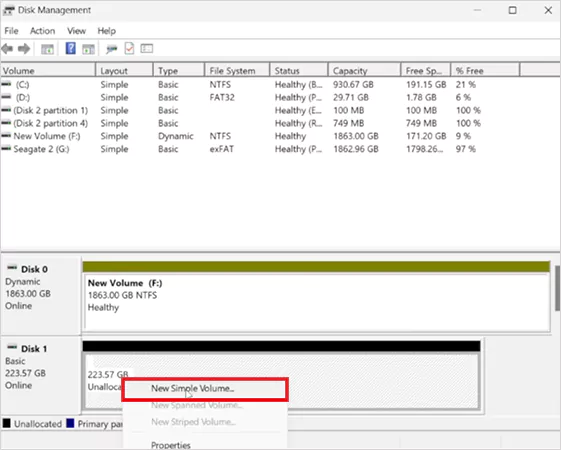Open the View menu
The height and width of the screenshot is (450, 561).
77,31
